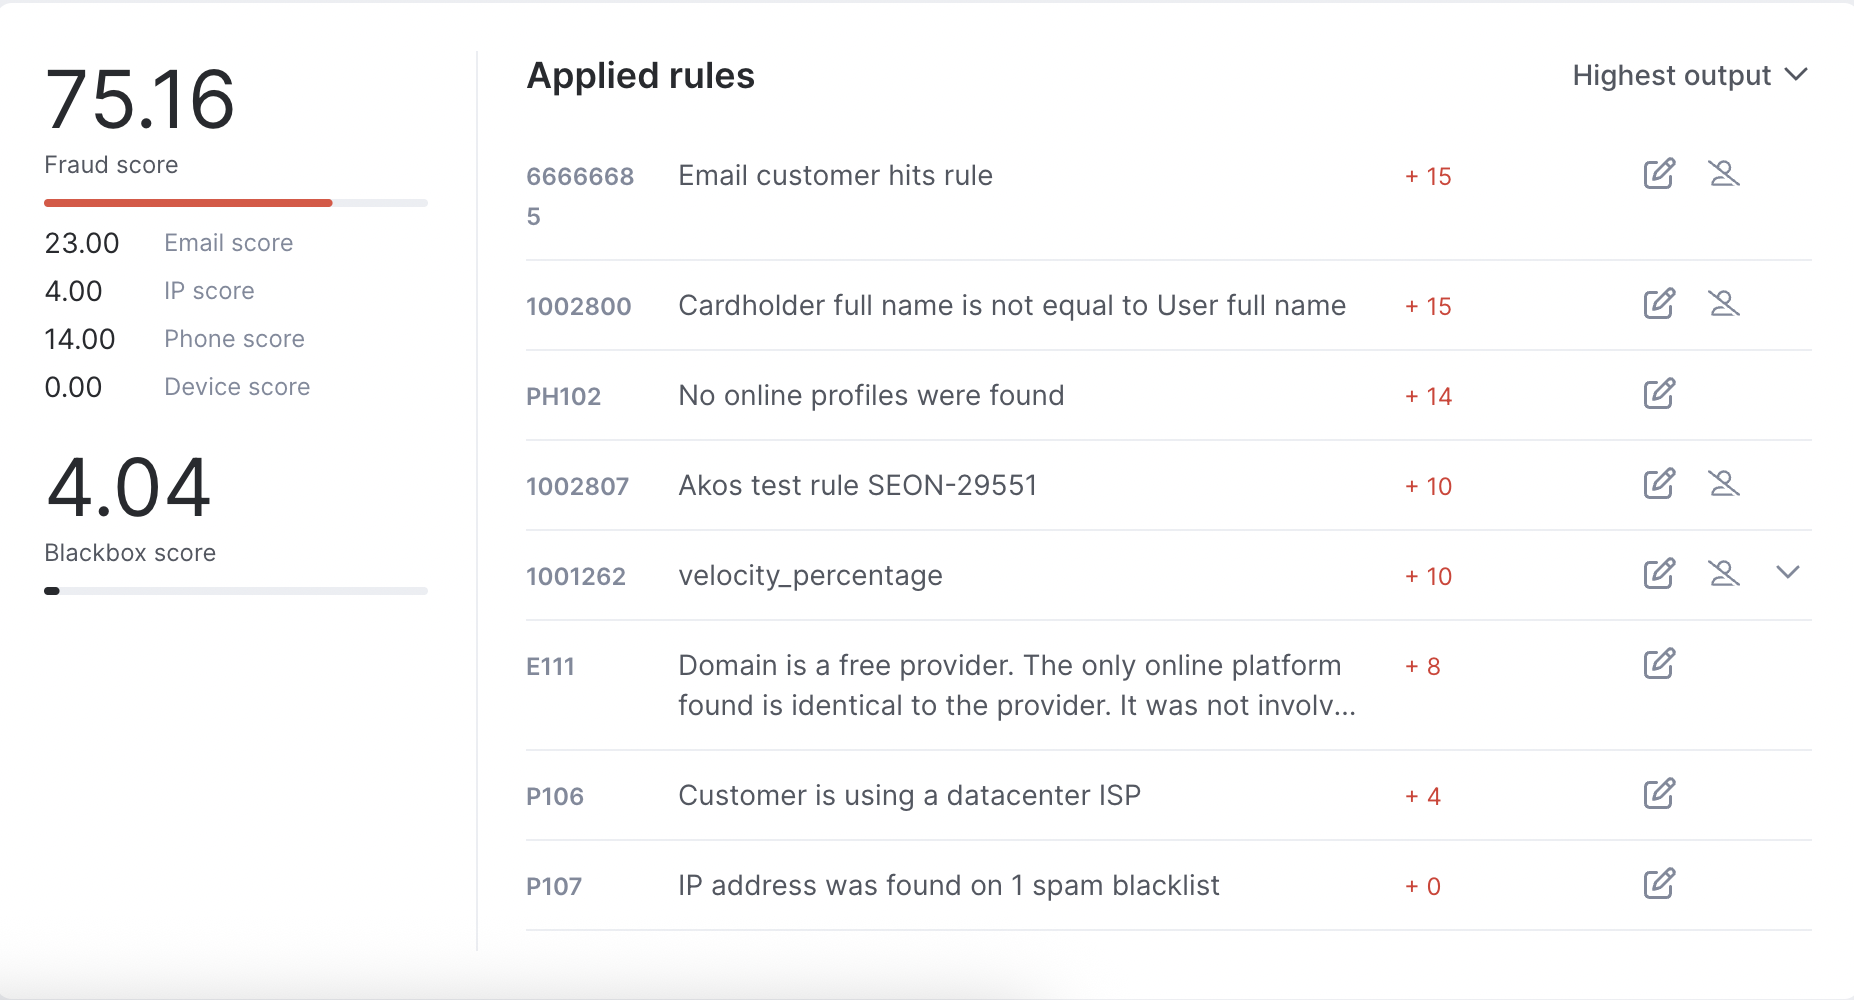Click the Device score label

click(237, 387)
